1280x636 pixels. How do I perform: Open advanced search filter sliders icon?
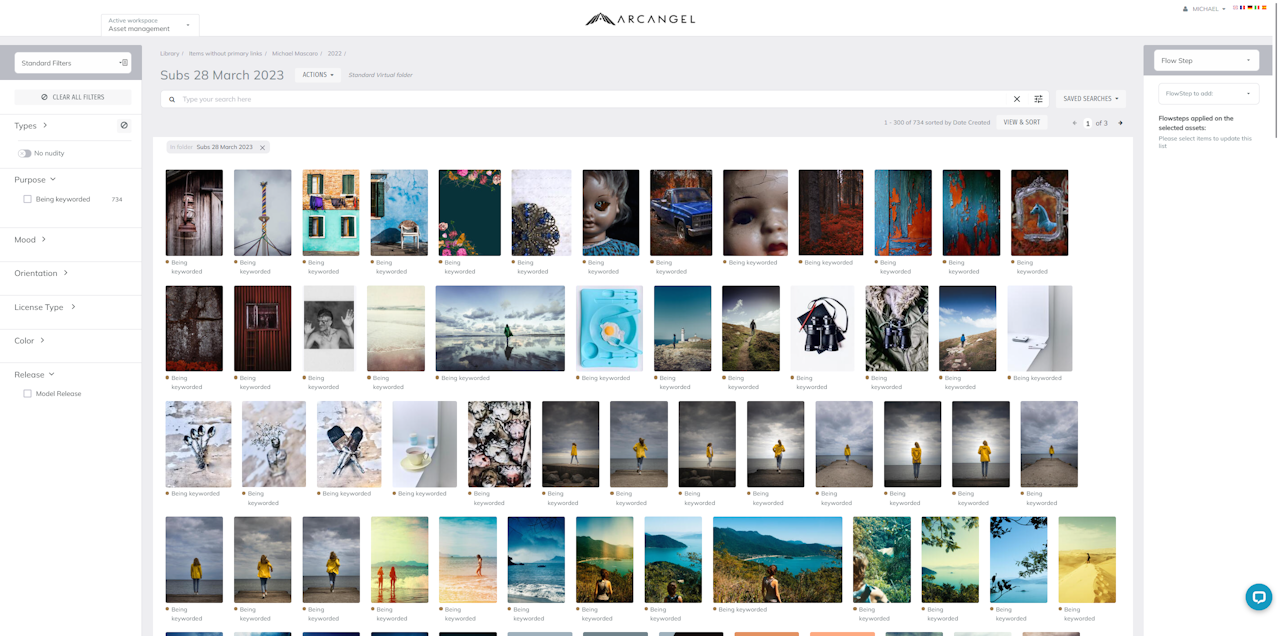tap(1038, 99)
